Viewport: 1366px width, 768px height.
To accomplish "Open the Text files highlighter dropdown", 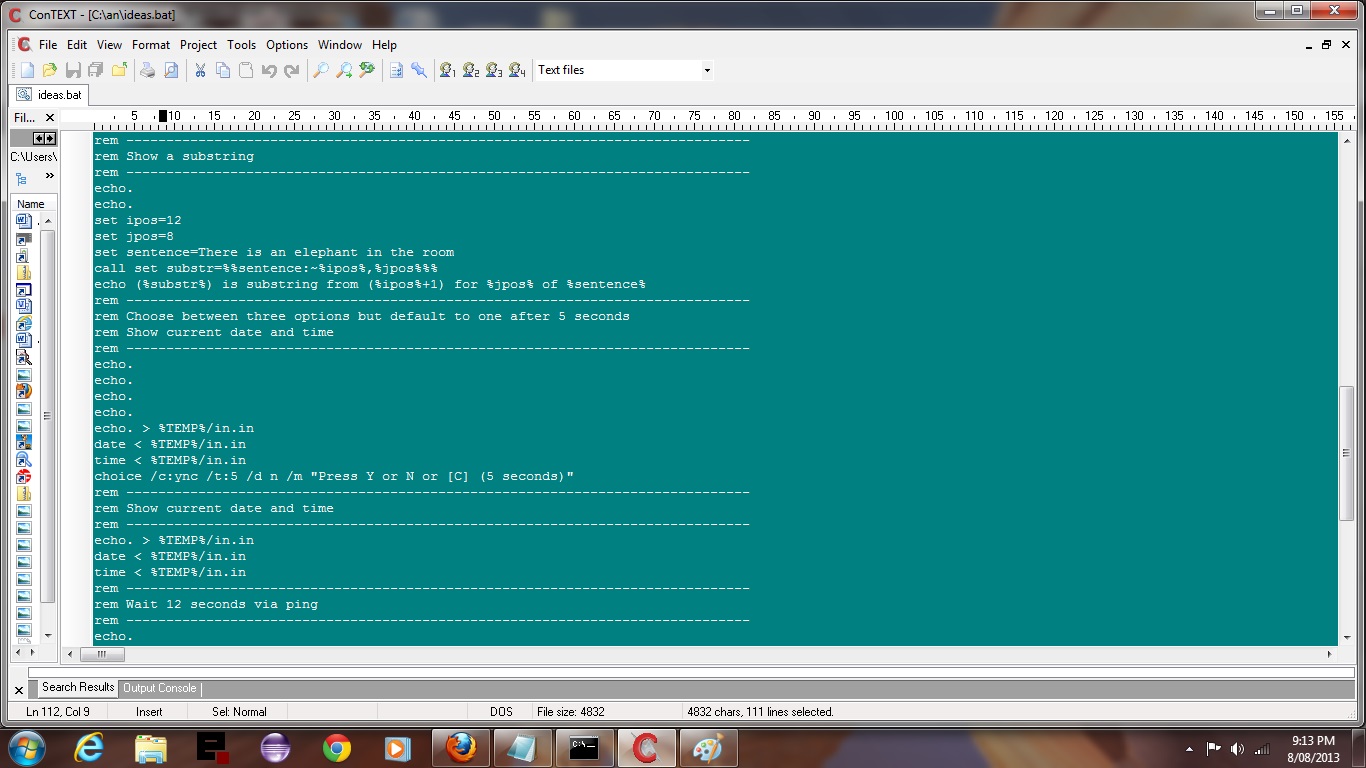I will [x=707, y=70].
